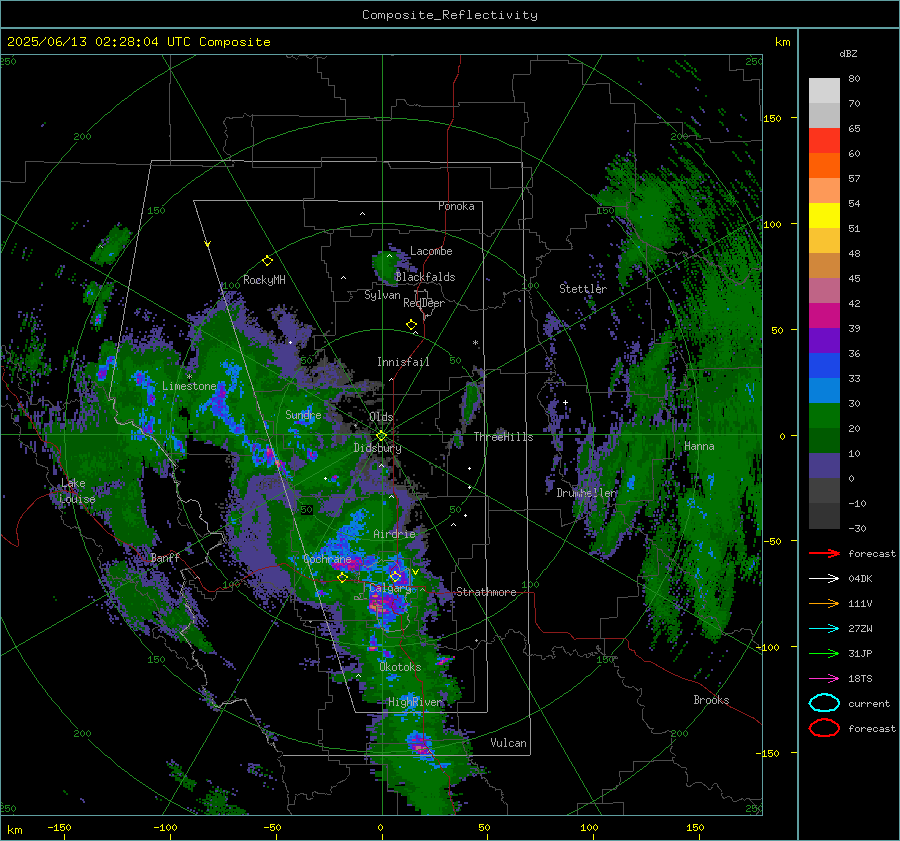
Task: Click the Brooks city label
Action: coord(711,700)
